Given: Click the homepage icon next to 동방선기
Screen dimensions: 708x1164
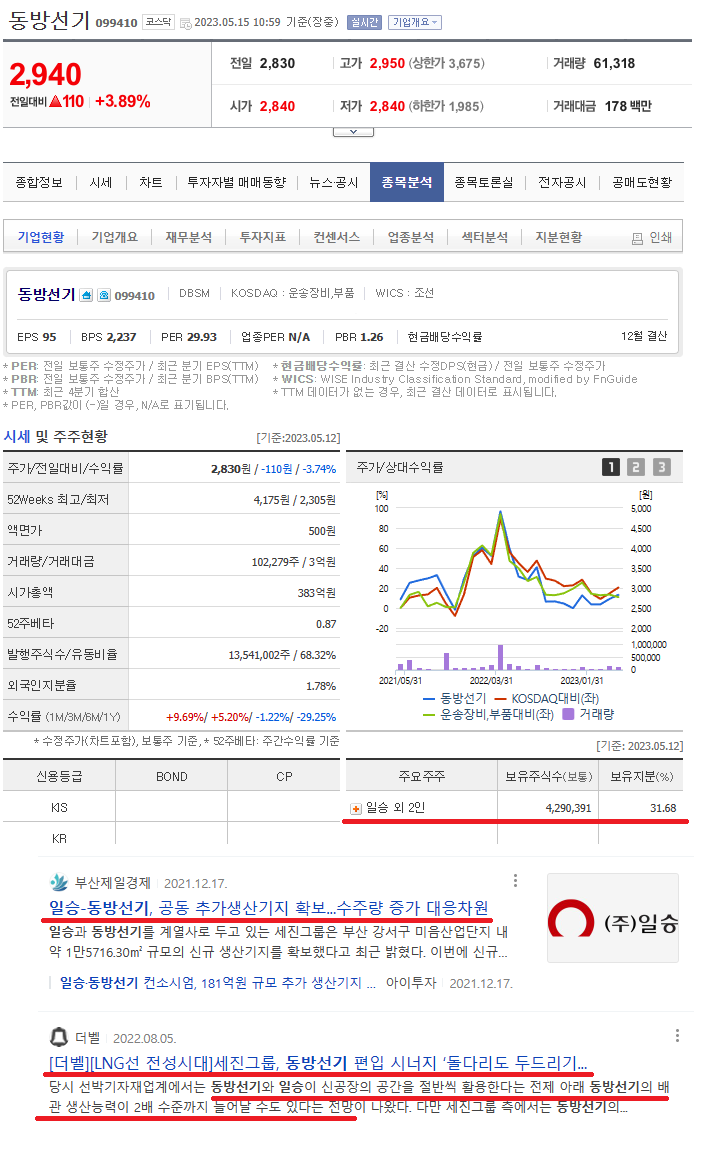Looking at the screenshot, I should [86, 295].
